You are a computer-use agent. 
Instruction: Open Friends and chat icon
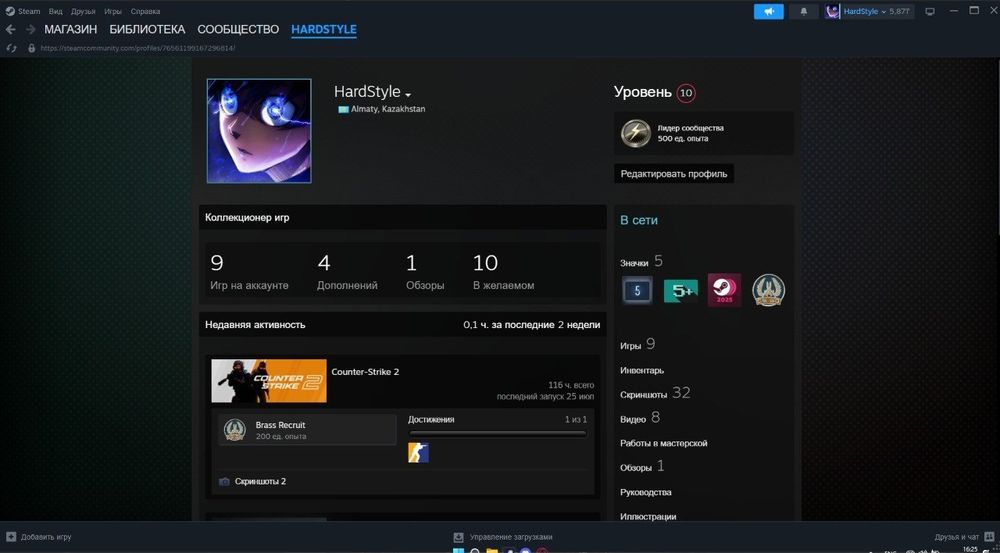pos(989,537)
